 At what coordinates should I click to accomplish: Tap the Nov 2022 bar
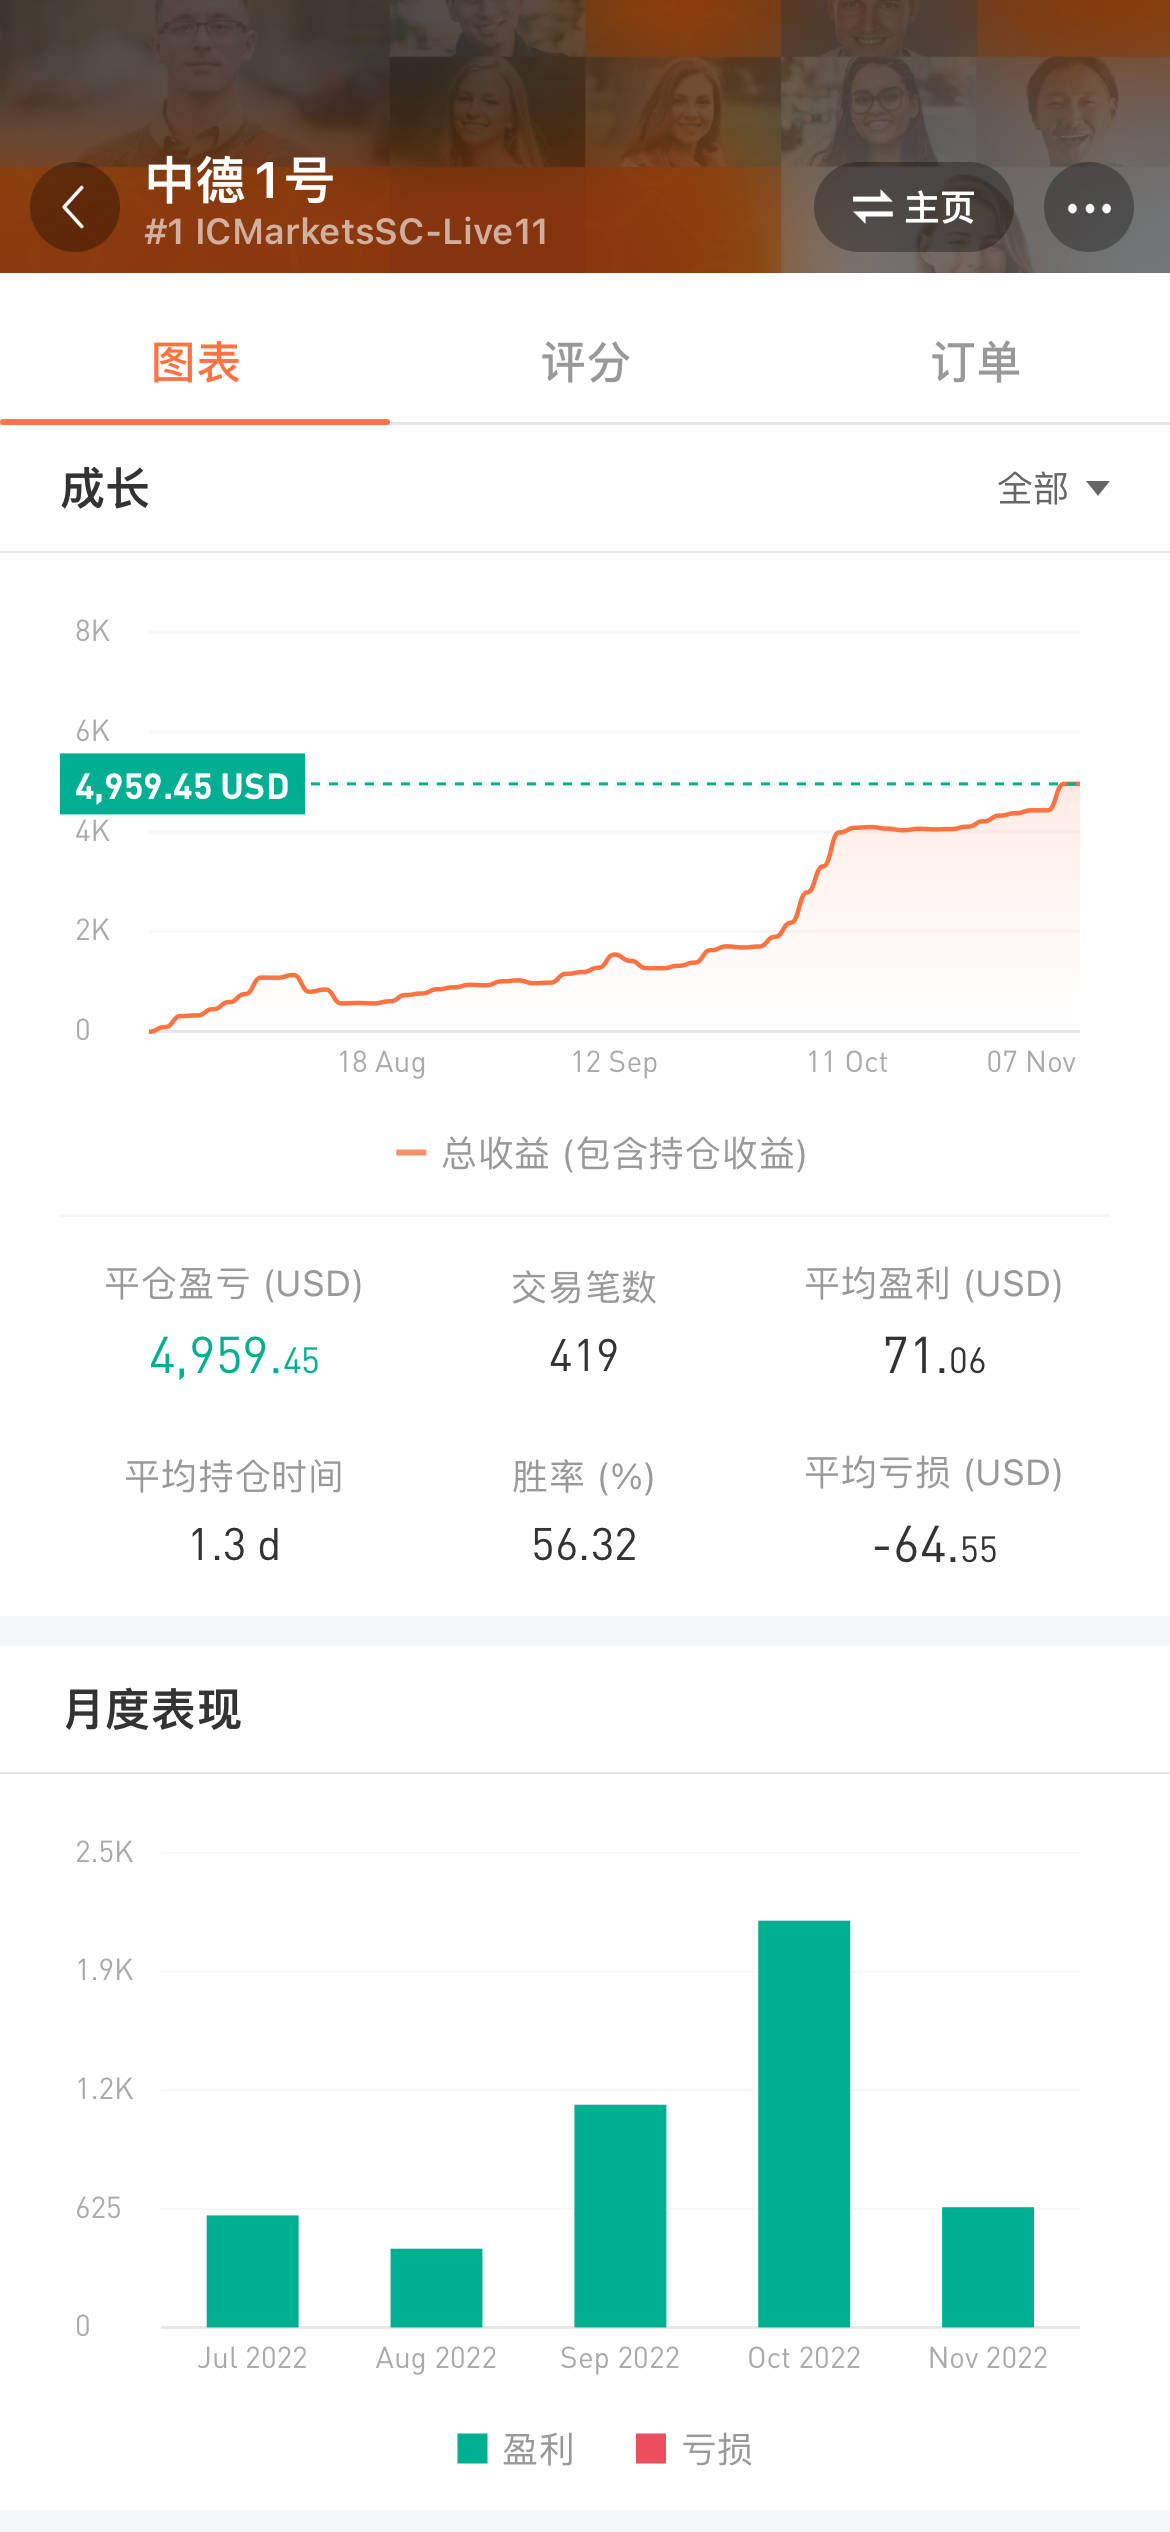click(x=988, y=2266)
